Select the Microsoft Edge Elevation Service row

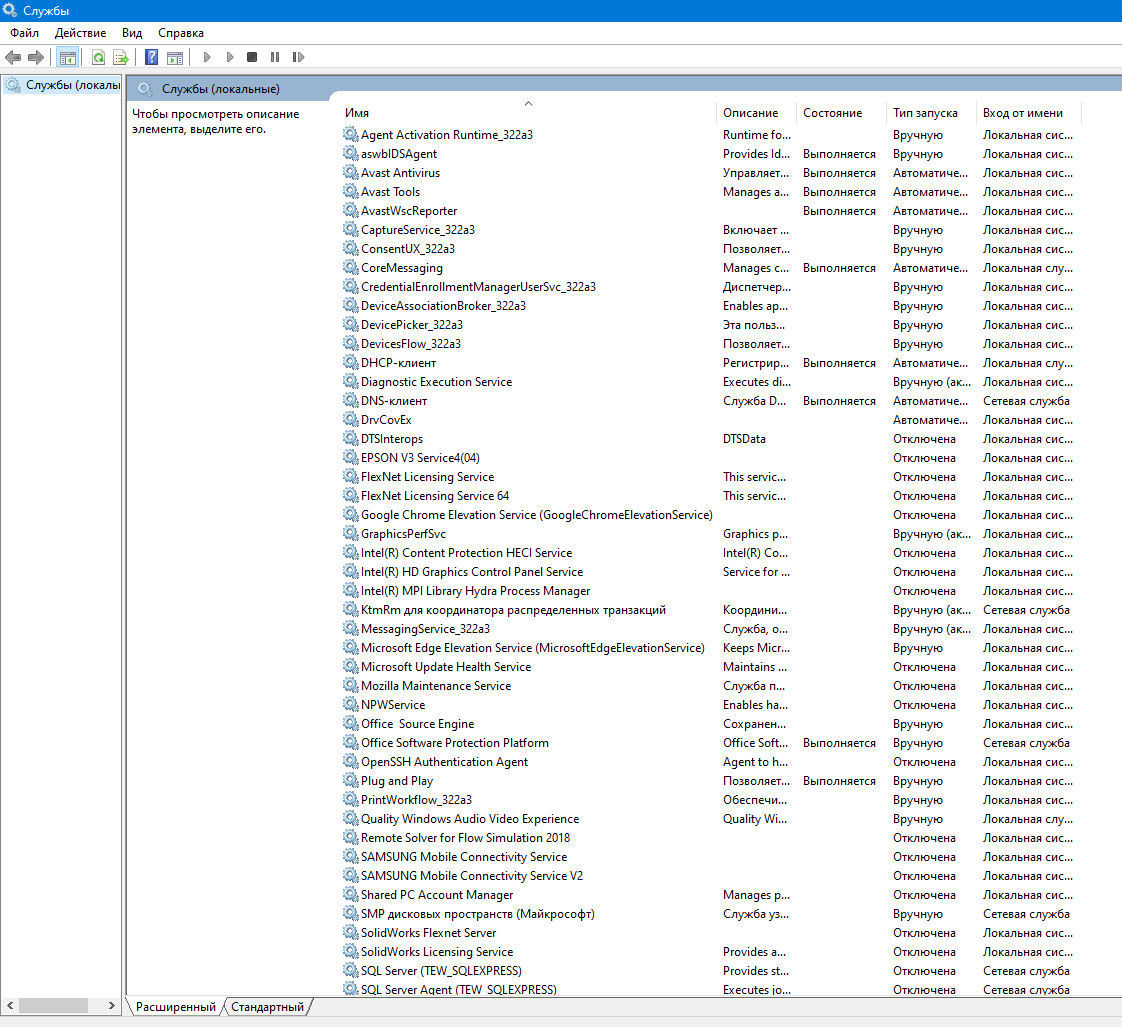711,648
